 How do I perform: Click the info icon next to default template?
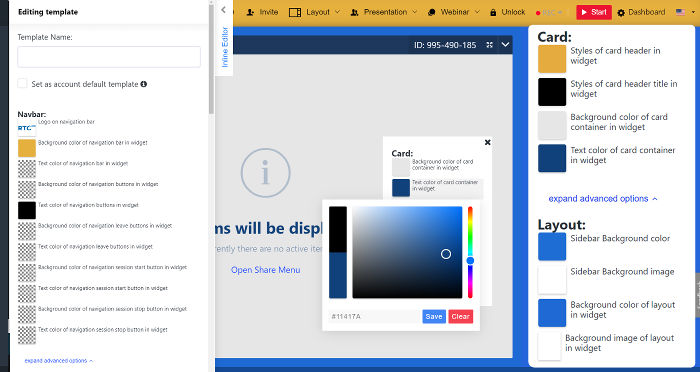144,84
